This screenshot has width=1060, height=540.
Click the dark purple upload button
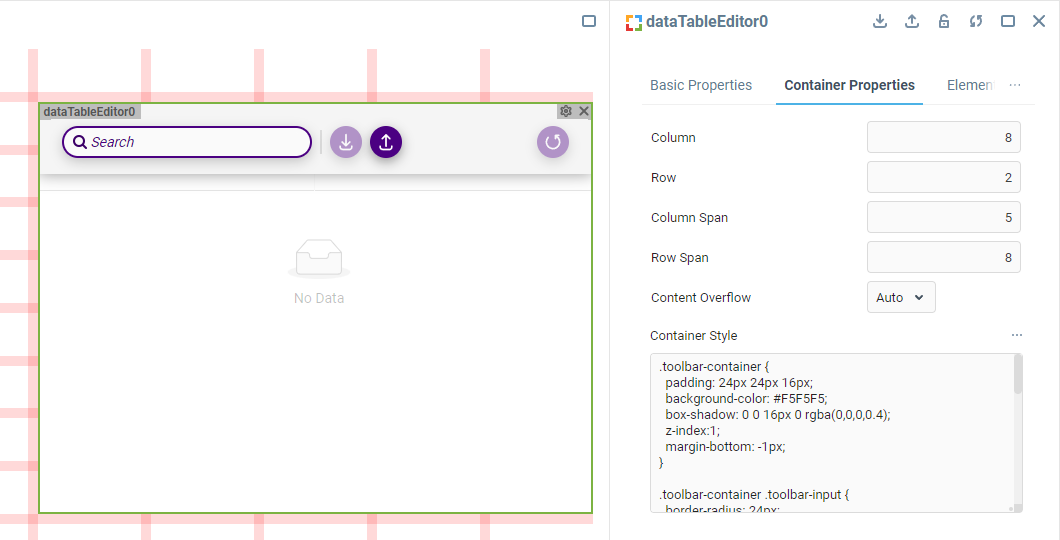(386, 142)
